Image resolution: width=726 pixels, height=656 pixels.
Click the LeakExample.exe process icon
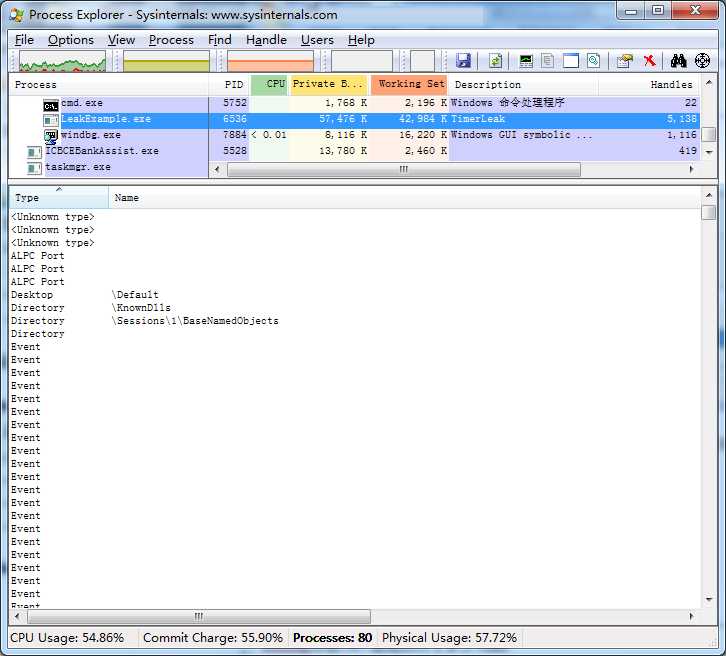51,120
